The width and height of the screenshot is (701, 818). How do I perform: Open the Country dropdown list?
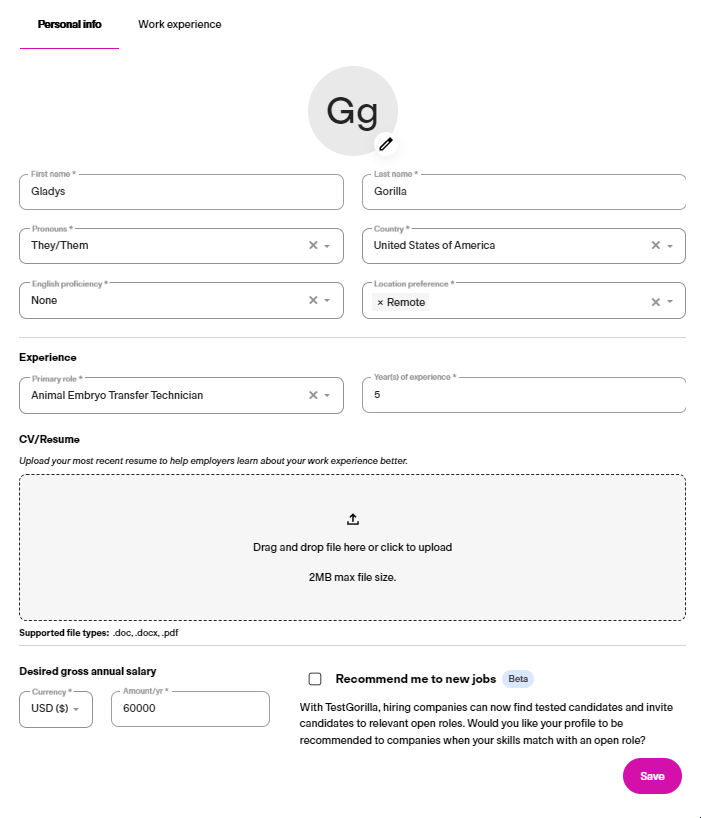(x=670, y=246)
